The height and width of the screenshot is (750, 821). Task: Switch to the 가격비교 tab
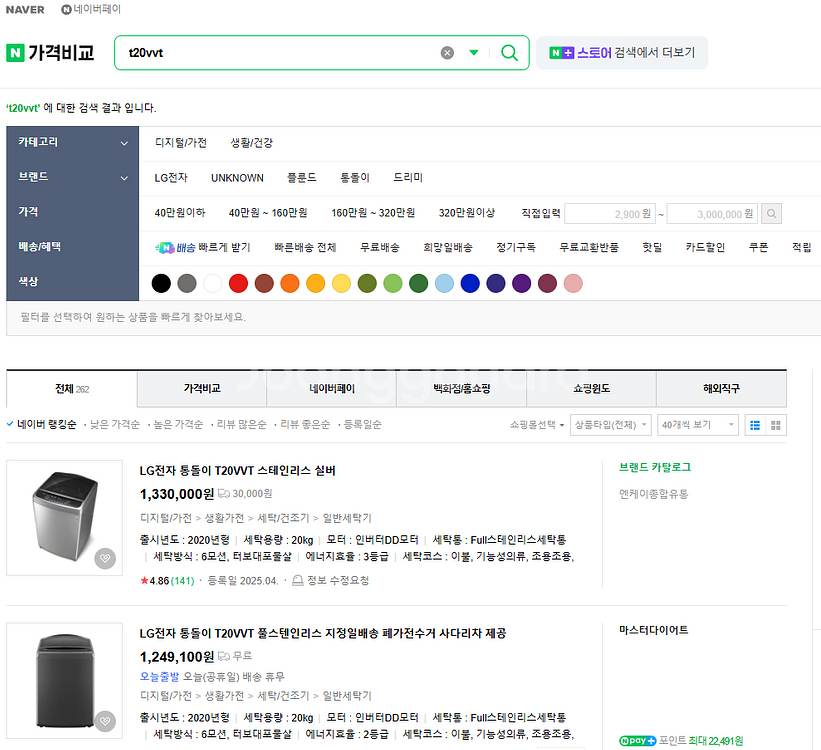click(201, 388)
